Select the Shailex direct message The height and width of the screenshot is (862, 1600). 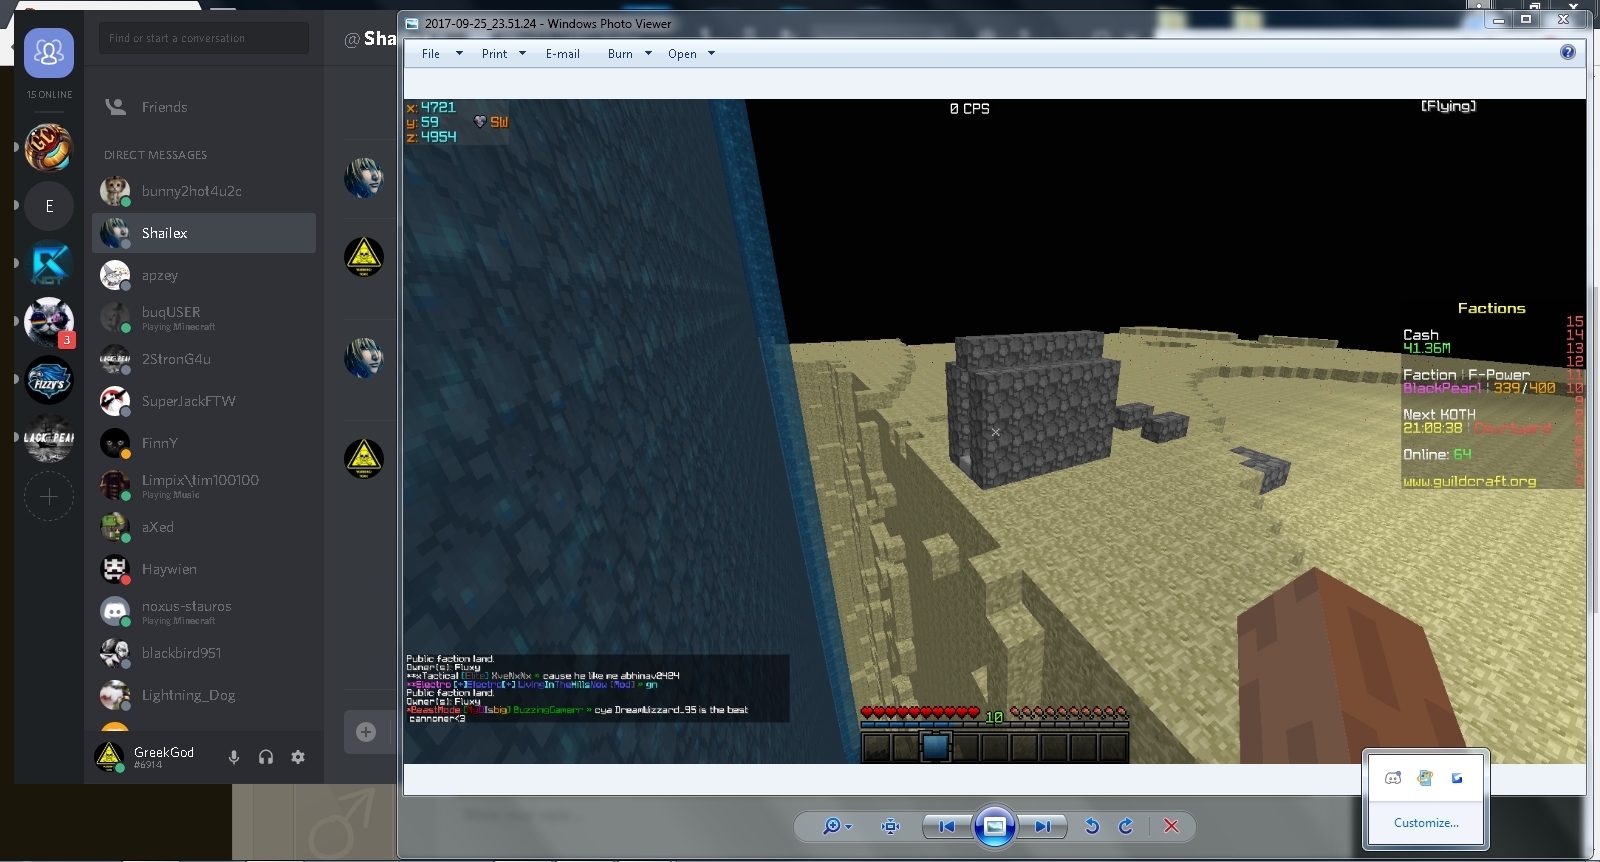[x=204, y=233]
